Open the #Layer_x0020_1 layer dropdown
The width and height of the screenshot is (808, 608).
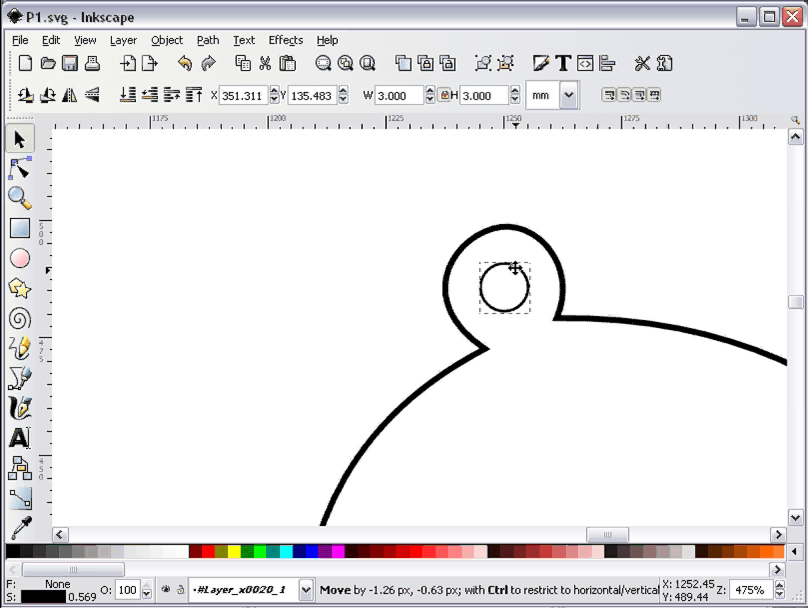click(x=306, y=590)
